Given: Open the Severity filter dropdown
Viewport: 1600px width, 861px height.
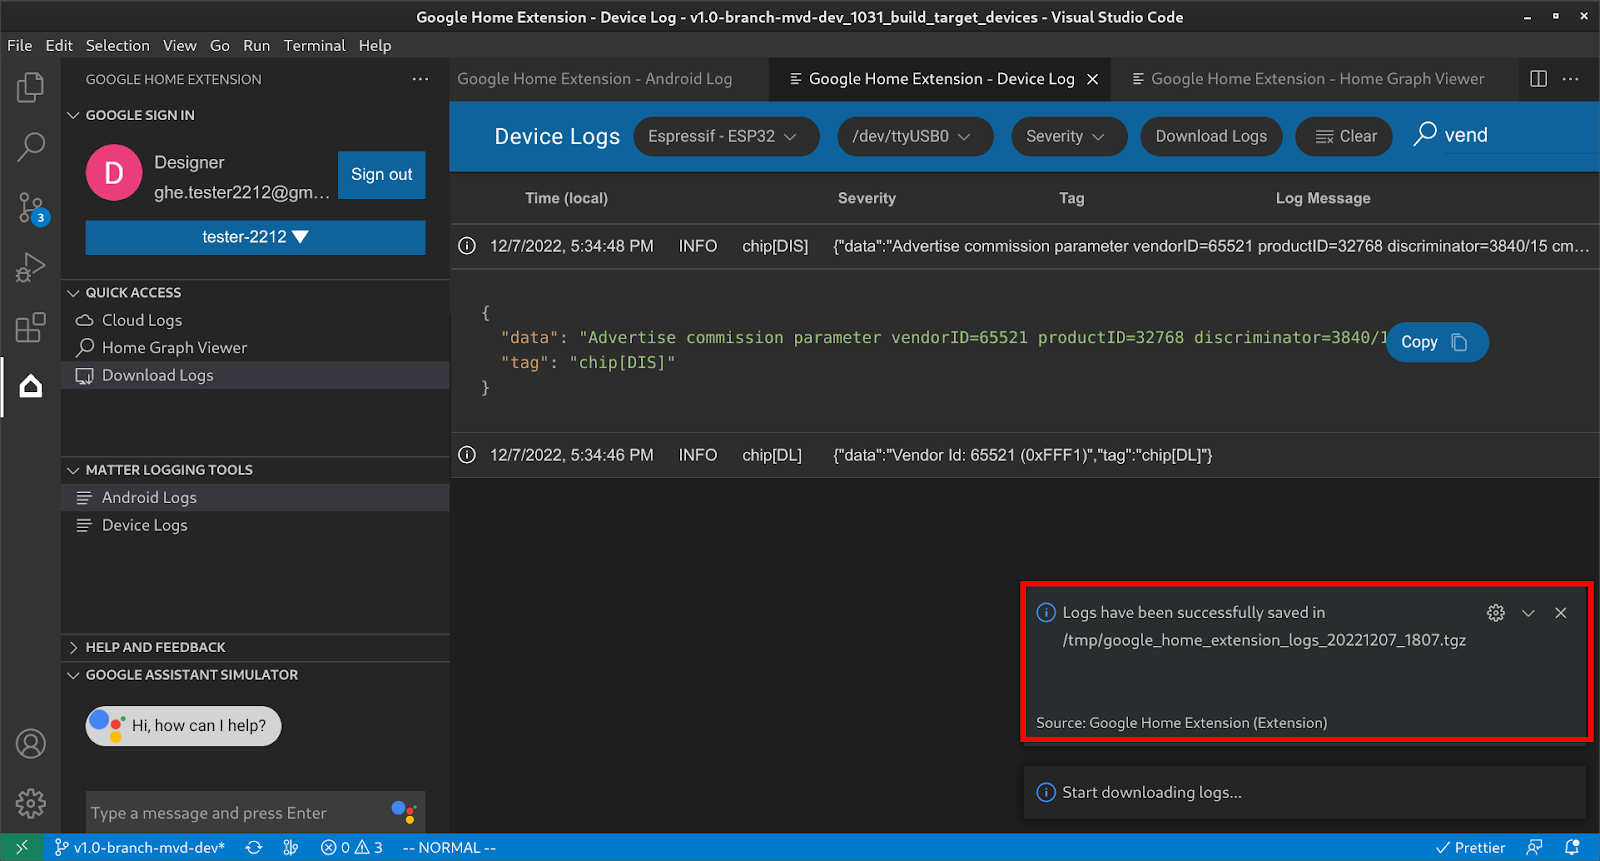Looking at the screenshot, I should click(x=1068, y=137).
